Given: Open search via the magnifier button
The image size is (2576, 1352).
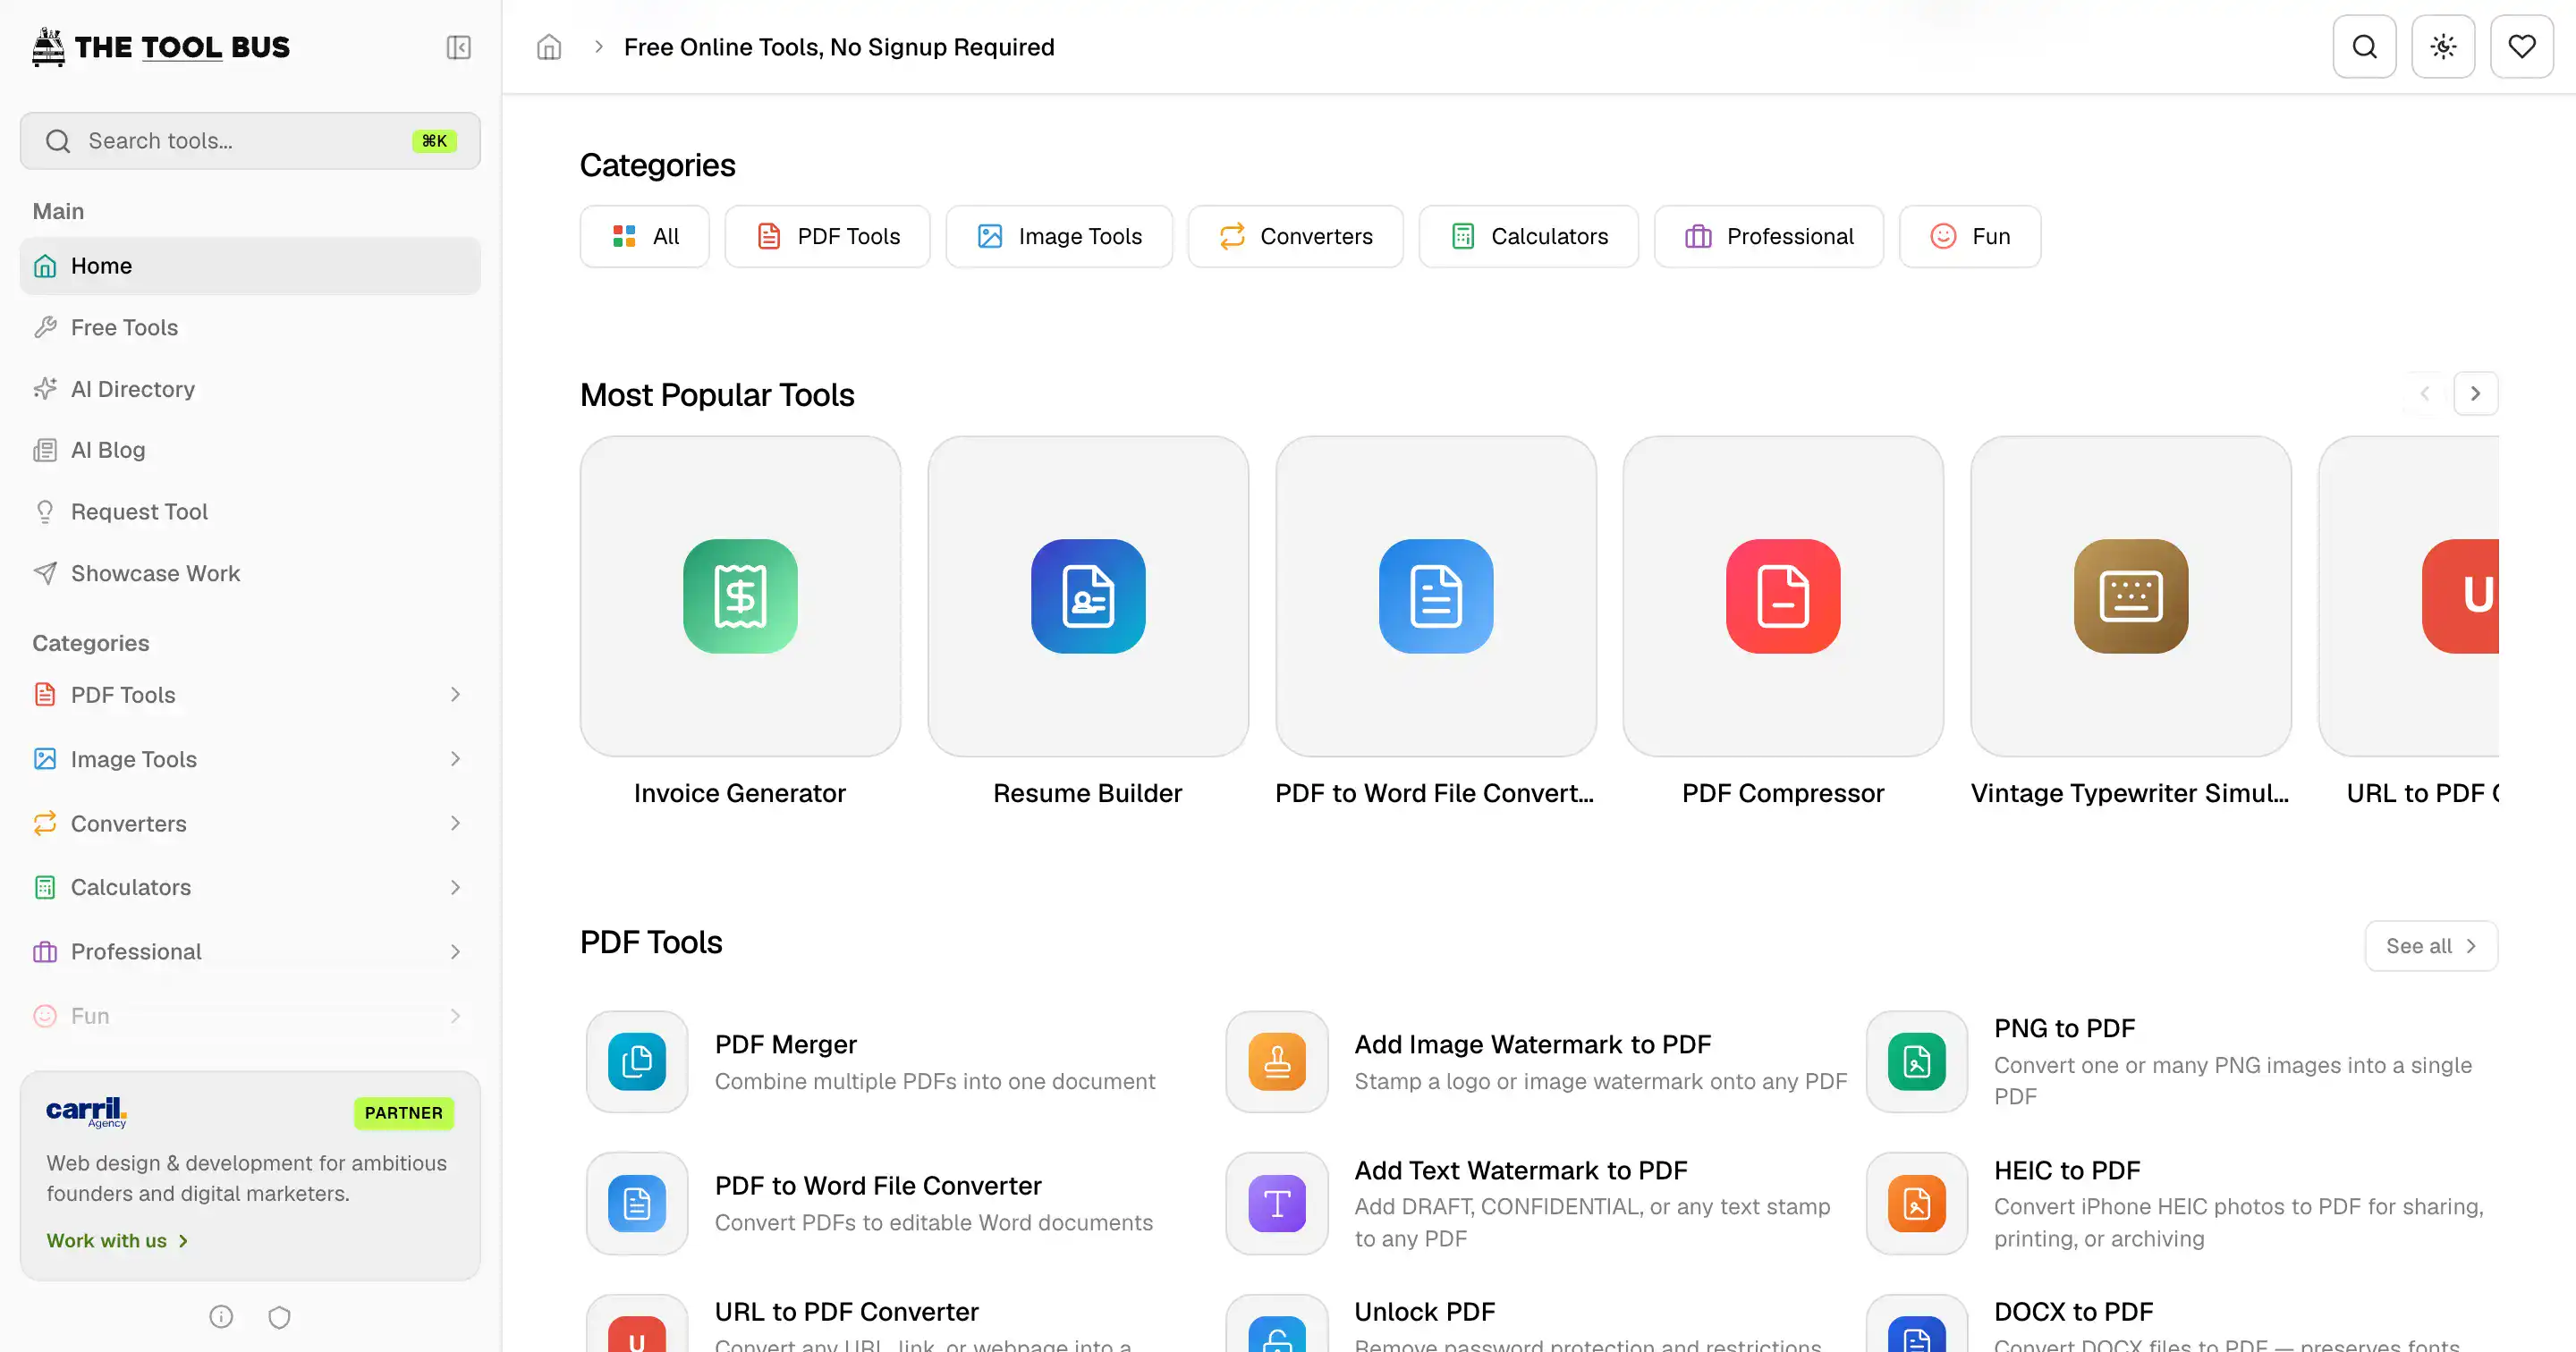Looking at the screenshot, I should (x=2364, y=46).
